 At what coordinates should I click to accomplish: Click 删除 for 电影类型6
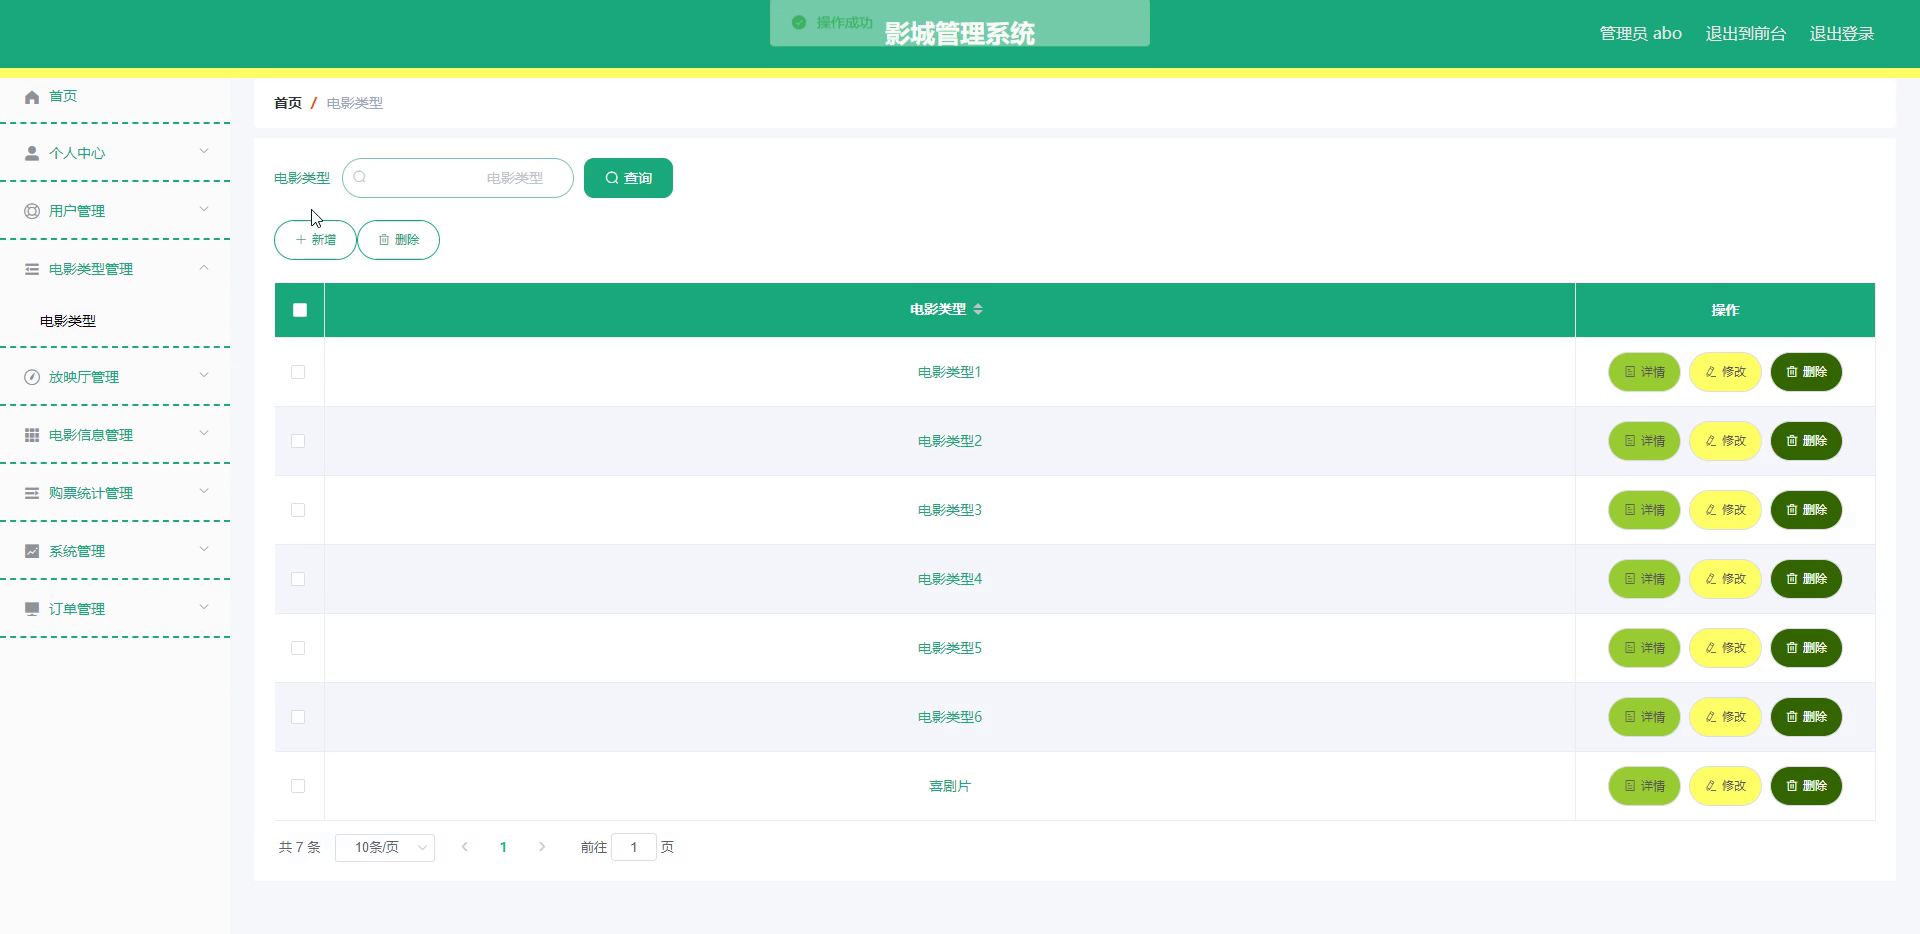click(1806, 717)
